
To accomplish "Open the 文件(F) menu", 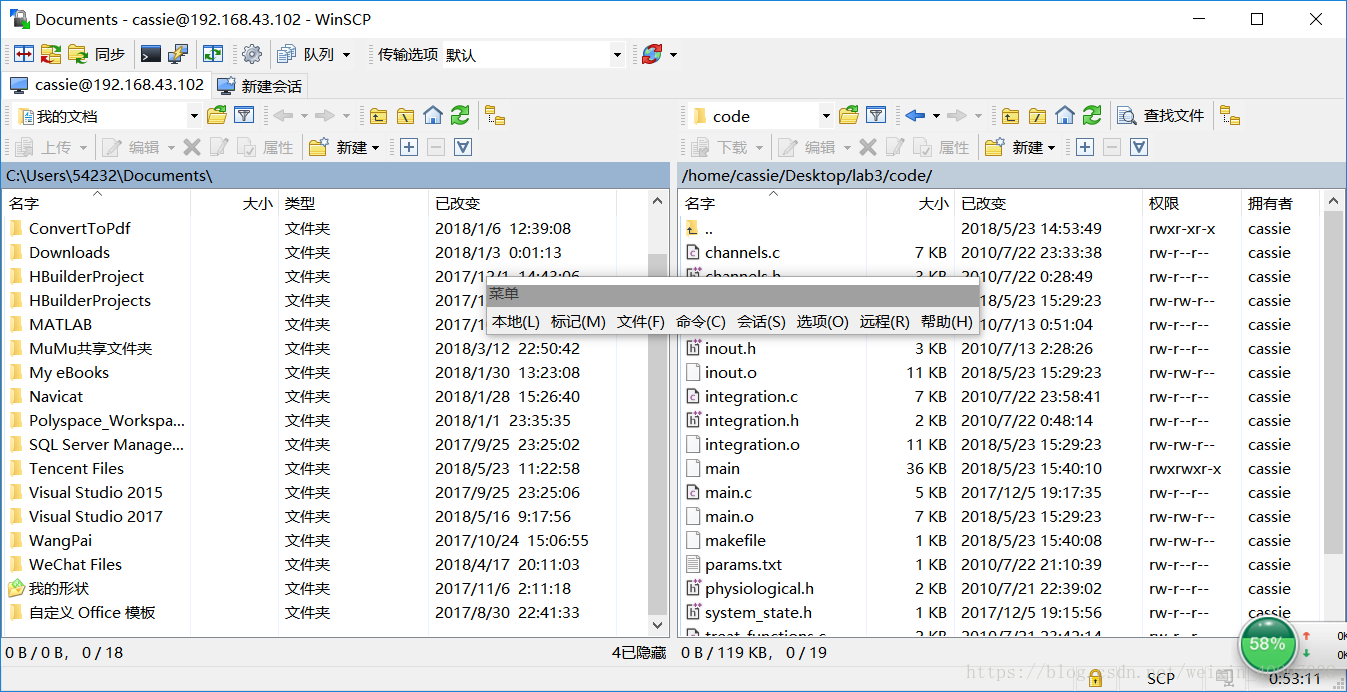I will pyautogui.click(x=641, y=321).
